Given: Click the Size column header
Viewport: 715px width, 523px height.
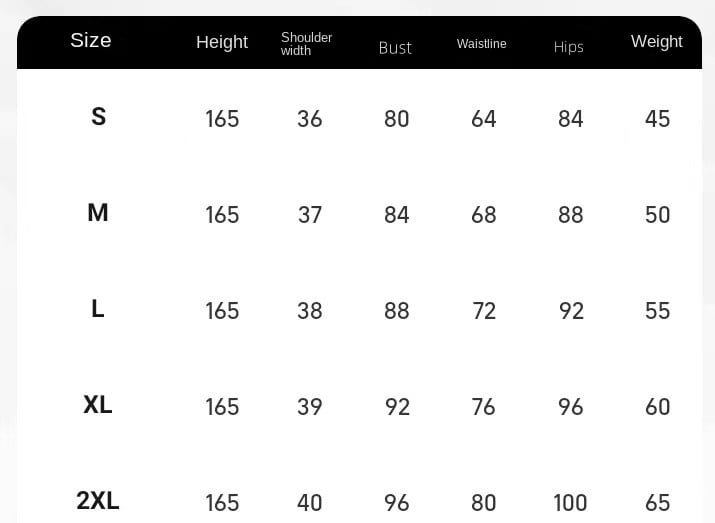Looking at the screenshot, I should [91, 40].
